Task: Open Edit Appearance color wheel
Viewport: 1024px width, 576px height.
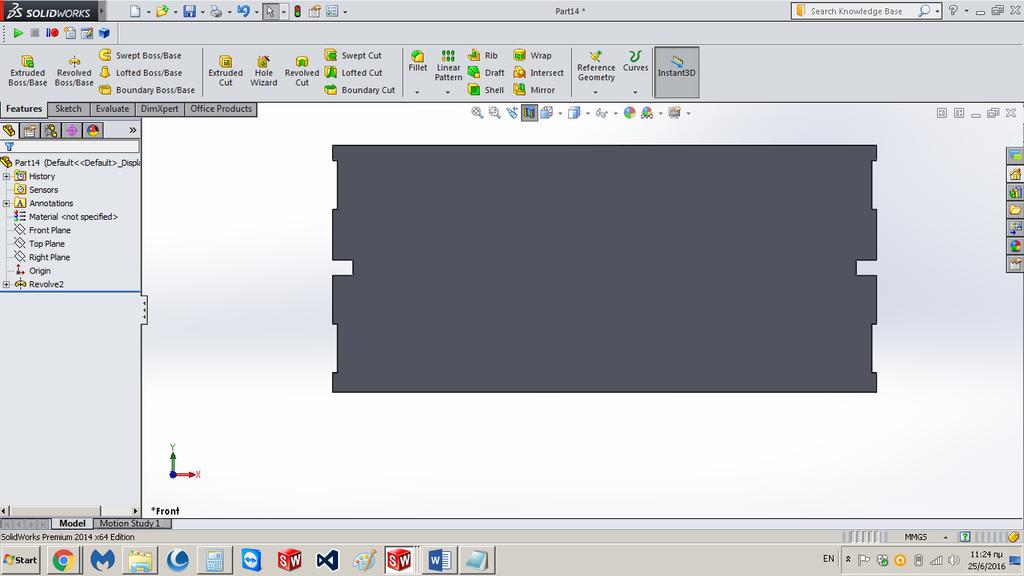Action: pos(630,113)
